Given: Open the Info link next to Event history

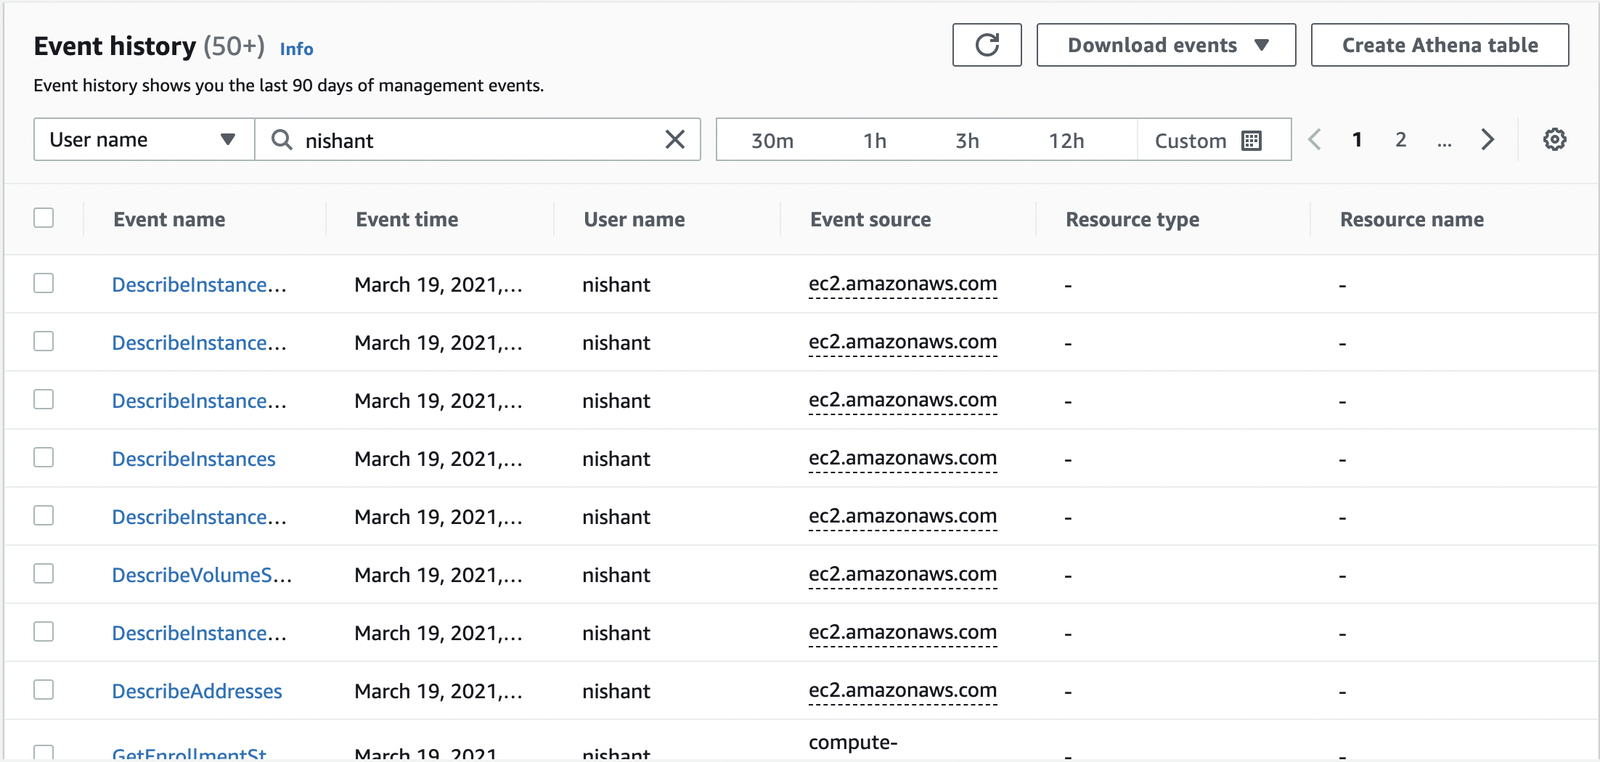Looking at the screenshot, I should [x=296, y=49].
